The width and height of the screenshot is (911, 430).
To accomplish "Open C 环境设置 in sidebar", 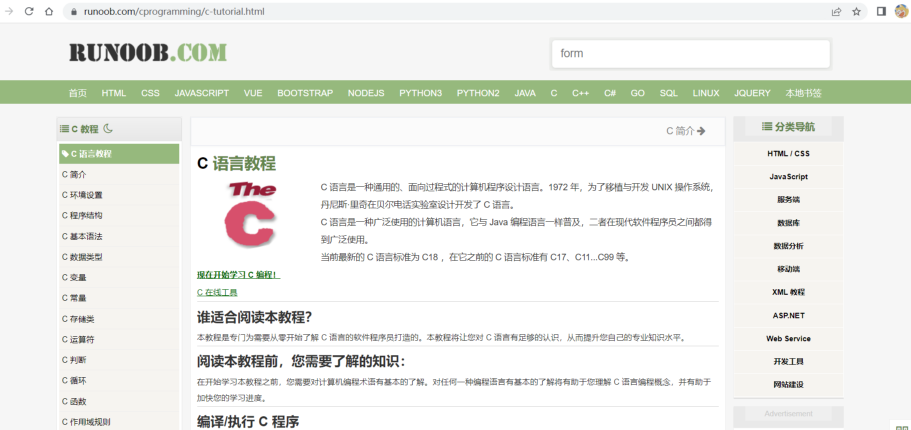I will 119,195.
